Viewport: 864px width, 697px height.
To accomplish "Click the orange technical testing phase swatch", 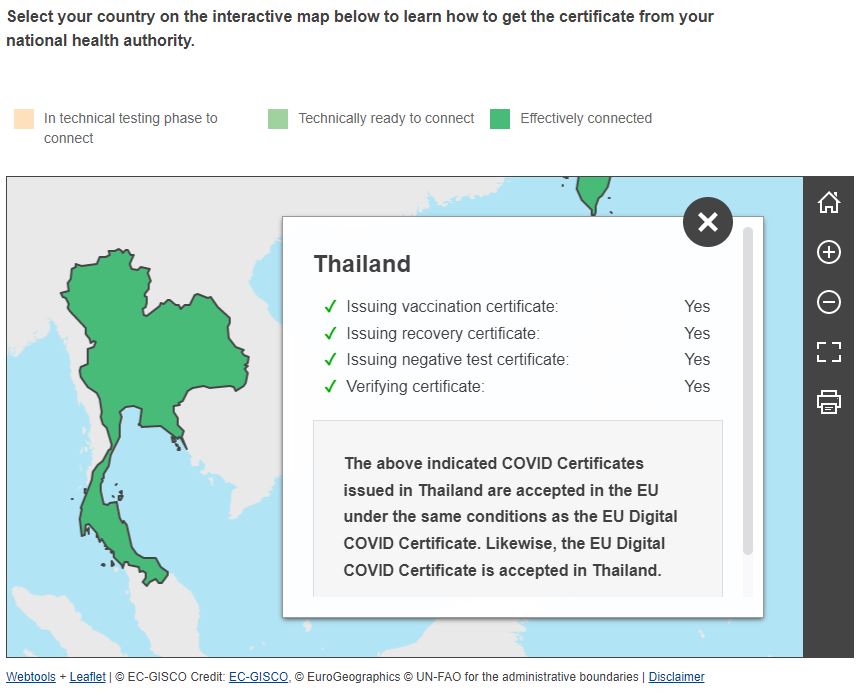I will (x=24, y=119).
